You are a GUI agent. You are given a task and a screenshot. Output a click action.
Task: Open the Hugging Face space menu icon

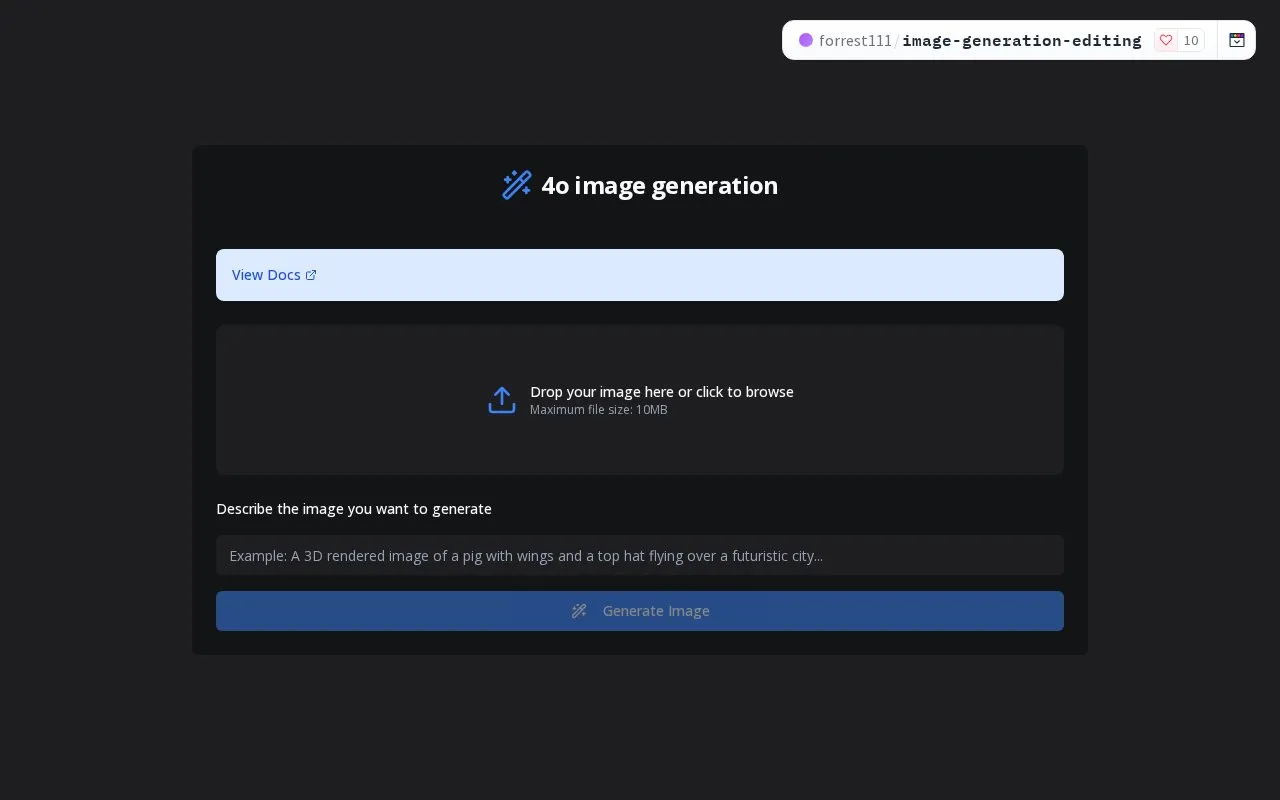tap(1237, 40)
